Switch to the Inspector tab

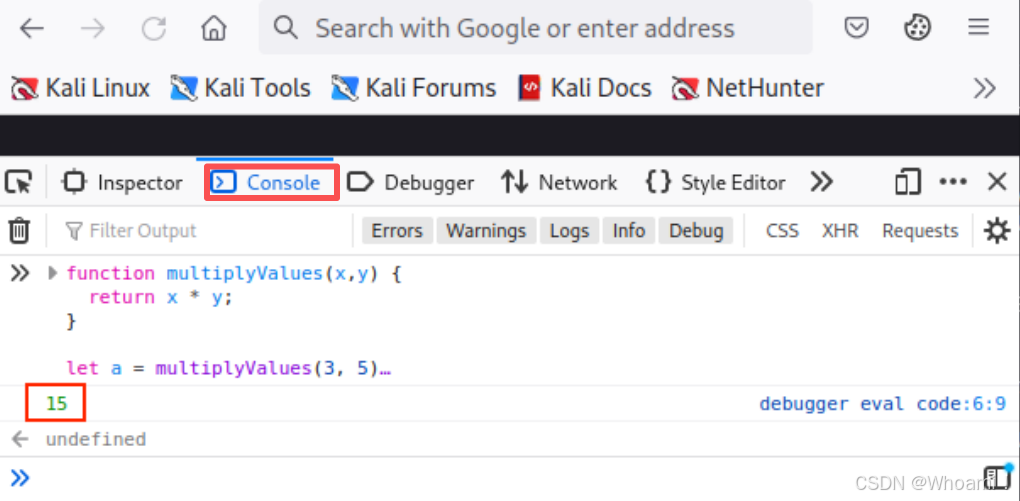122,182
